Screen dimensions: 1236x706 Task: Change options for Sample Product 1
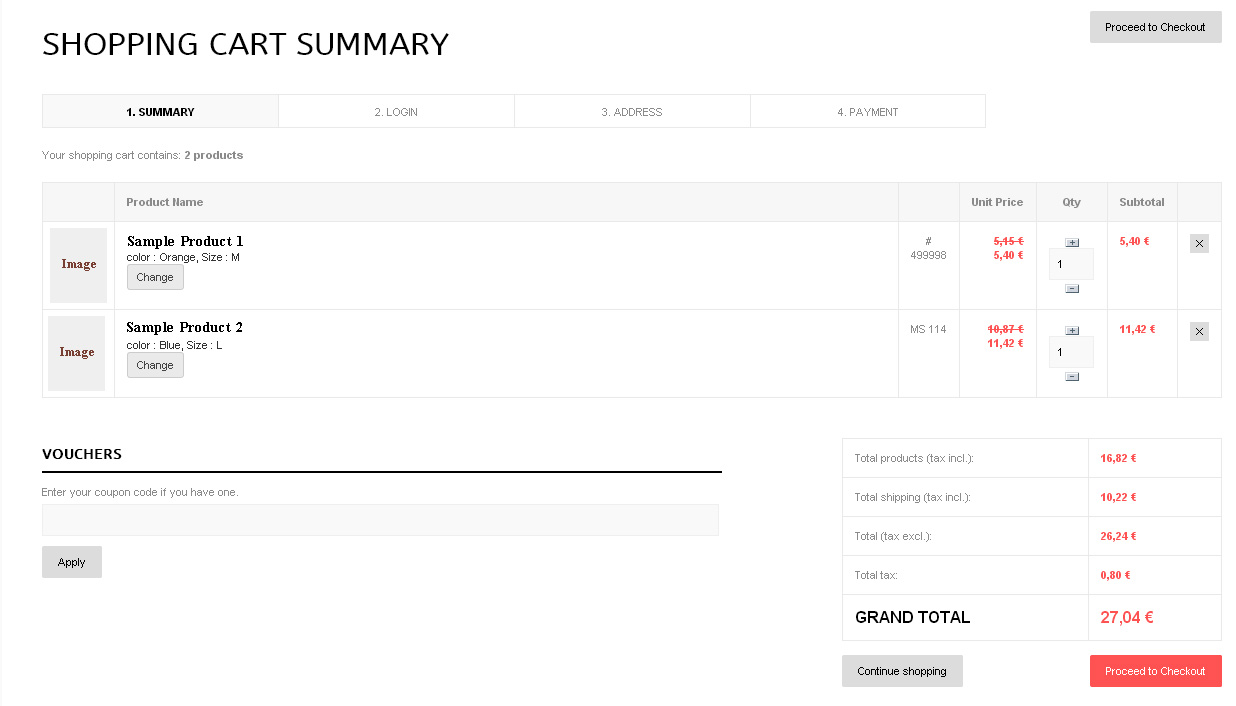(155, 277)
